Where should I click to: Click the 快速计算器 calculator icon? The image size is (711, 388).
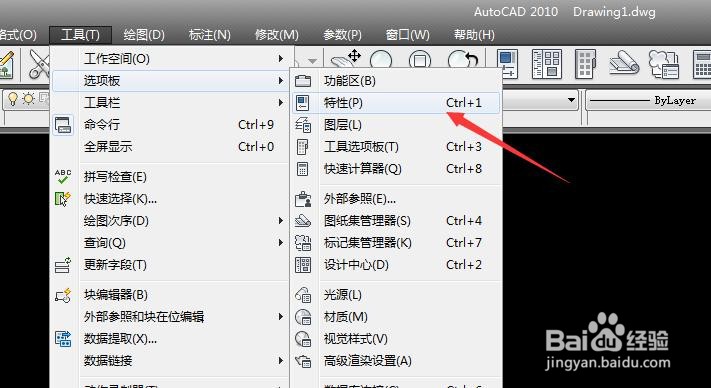click(x=302, y=169)
